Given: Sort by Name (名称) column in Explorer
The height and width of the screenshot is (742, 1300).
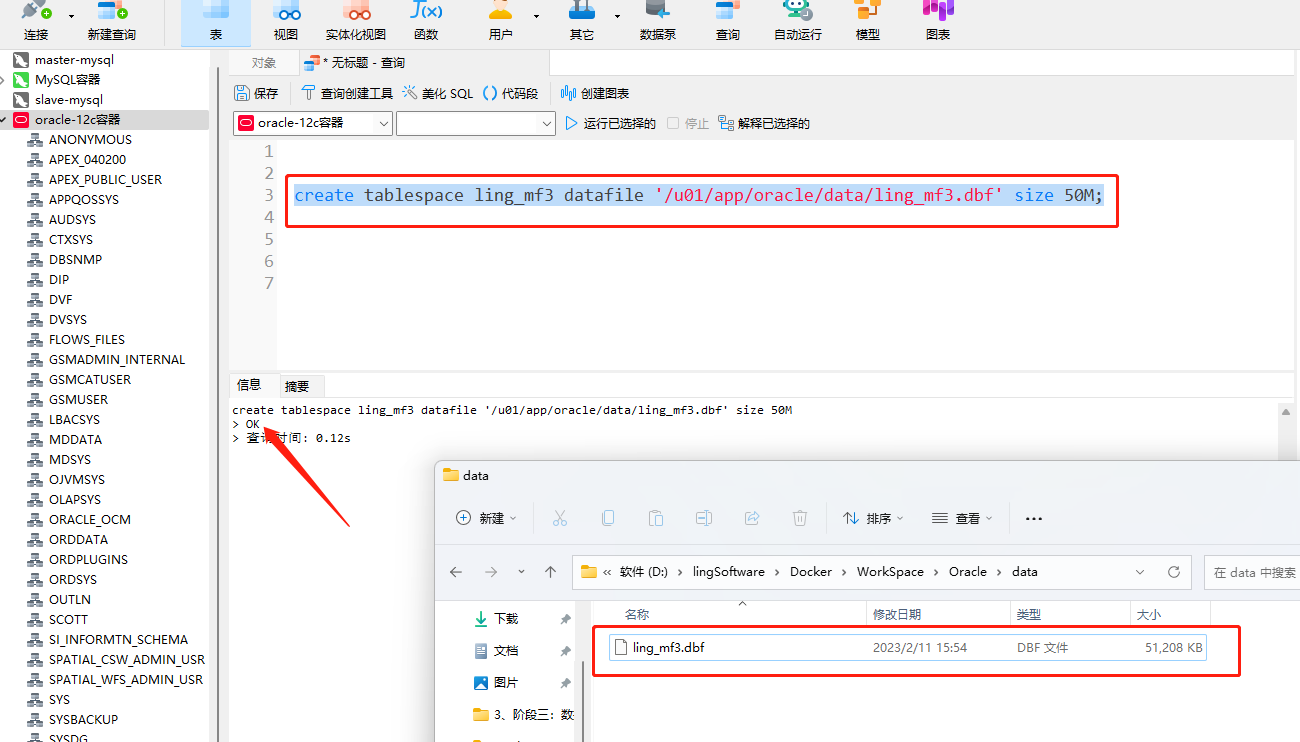Looking at the screenshot, I should click(637, 614).
